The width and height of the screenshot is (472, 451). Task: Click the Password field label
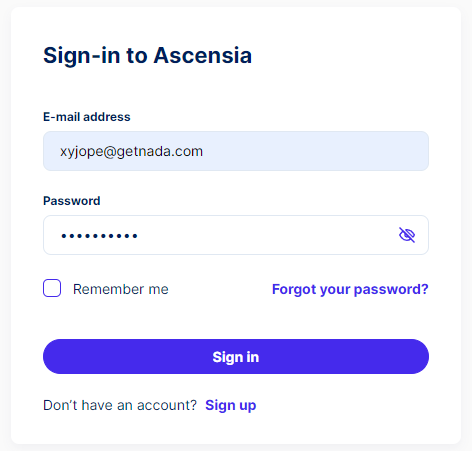click(72, 201)
